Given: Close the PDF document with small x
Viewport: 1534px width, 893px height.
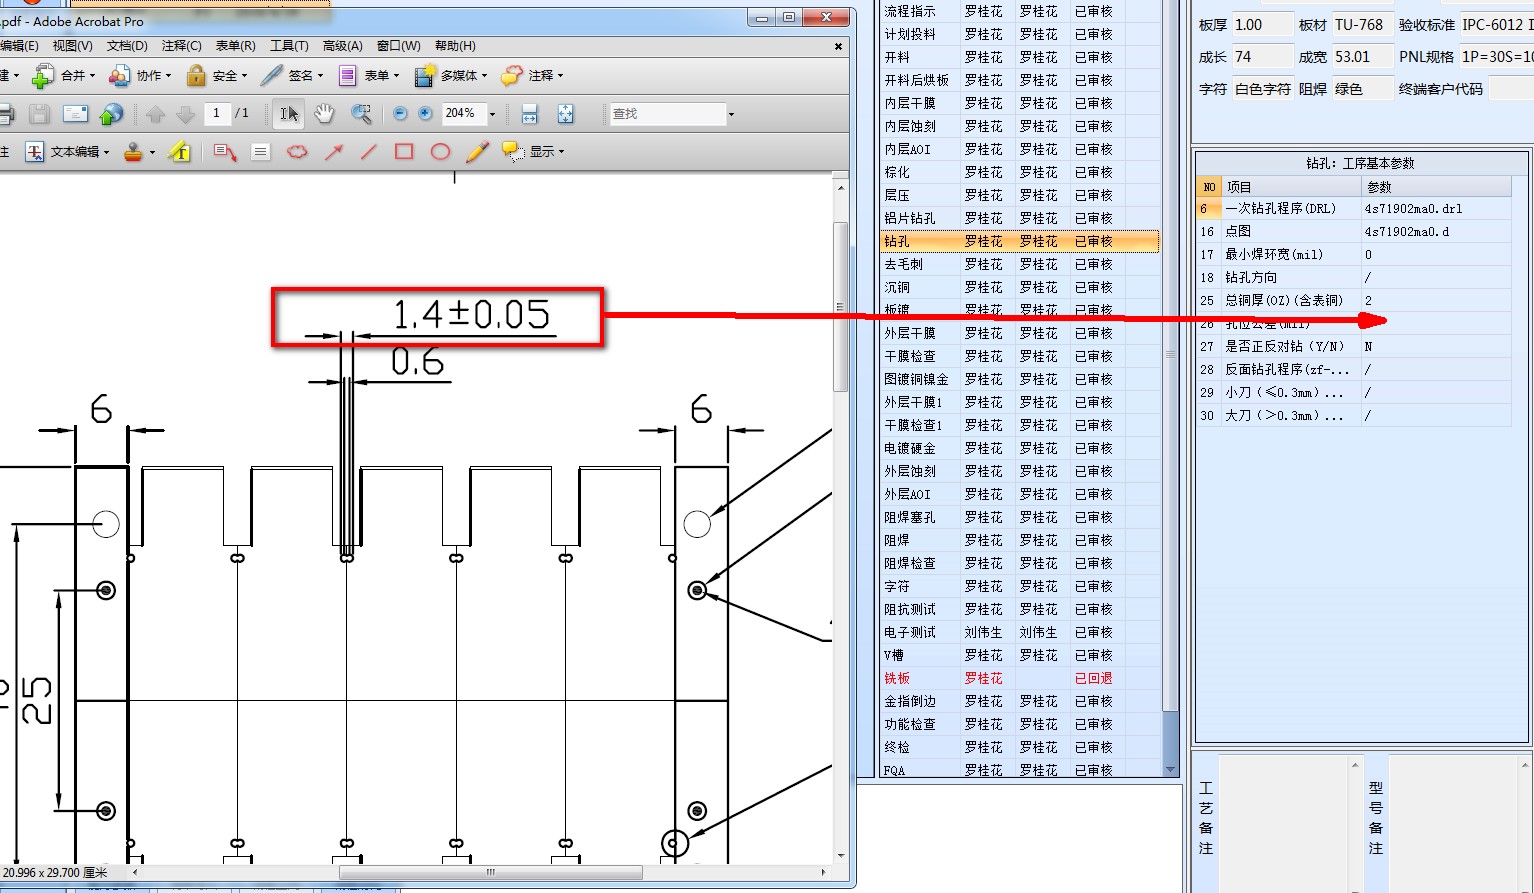Looking at the screenshot, I should point(838,46).
